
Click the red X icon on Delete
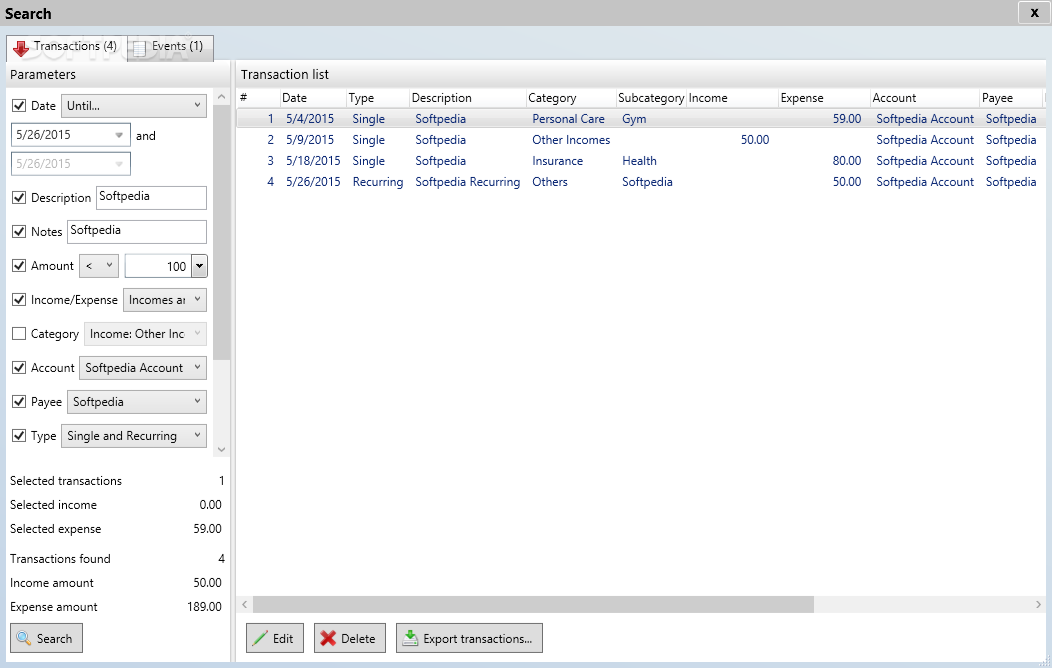tap(328, 638)
